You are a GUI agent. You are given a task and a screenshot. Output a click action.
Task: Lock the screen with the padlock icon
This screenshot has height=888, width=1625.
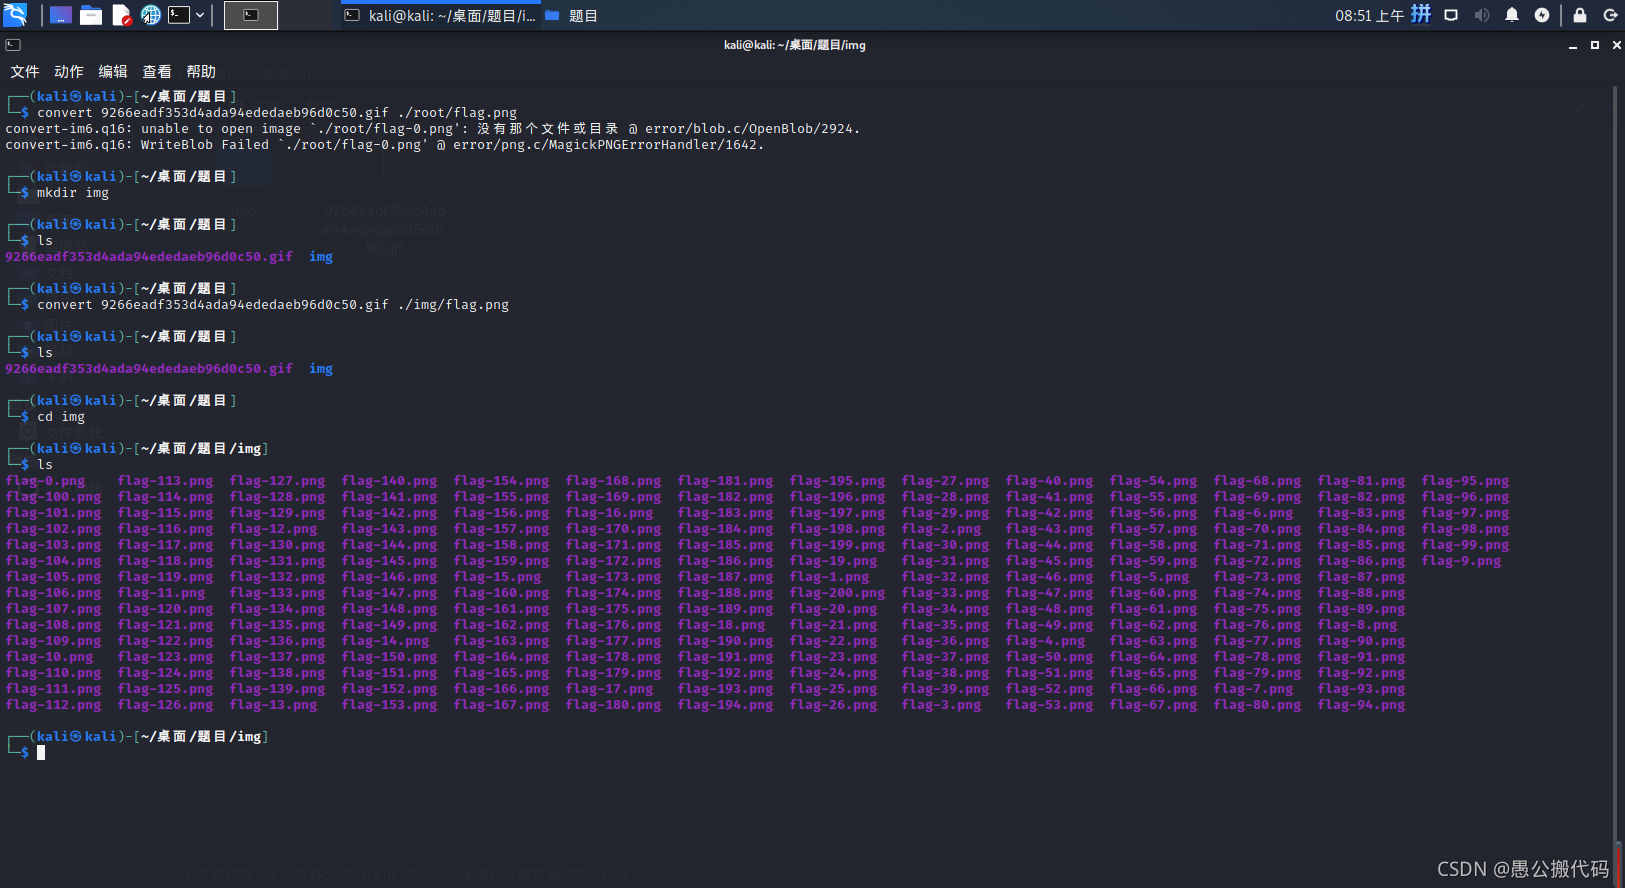click(1580, 15)
